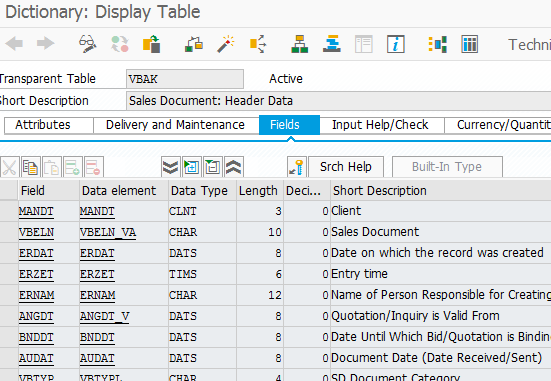The image size is (551, 381).
Task: Click the Expand All double-chevron-down icon
Action: (171, 167)
